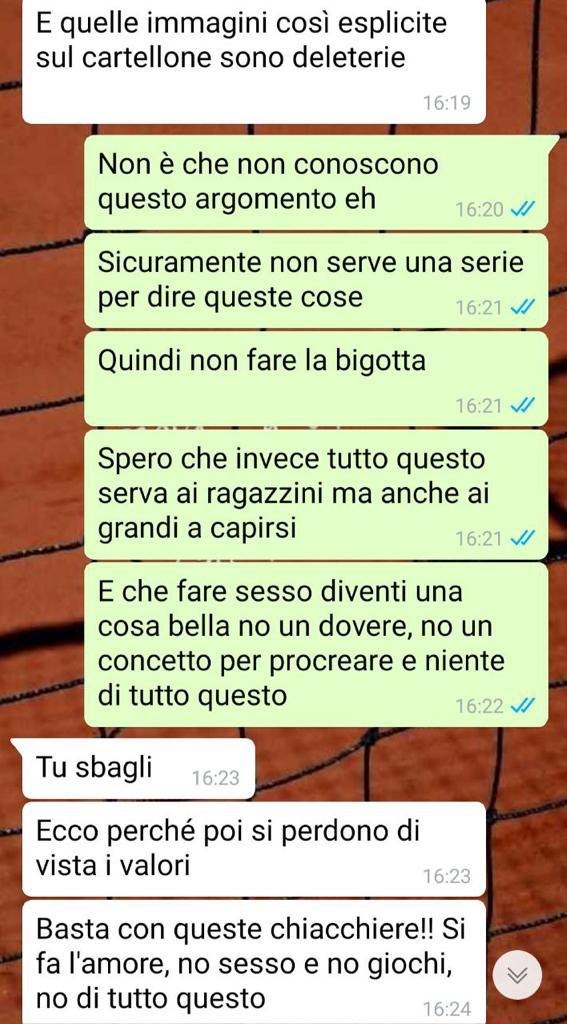The height and width of the screenshot is (1024, 567).
Task: Tap the 'E che fare sesso diventi' bubble
Action: pos(316,645)
